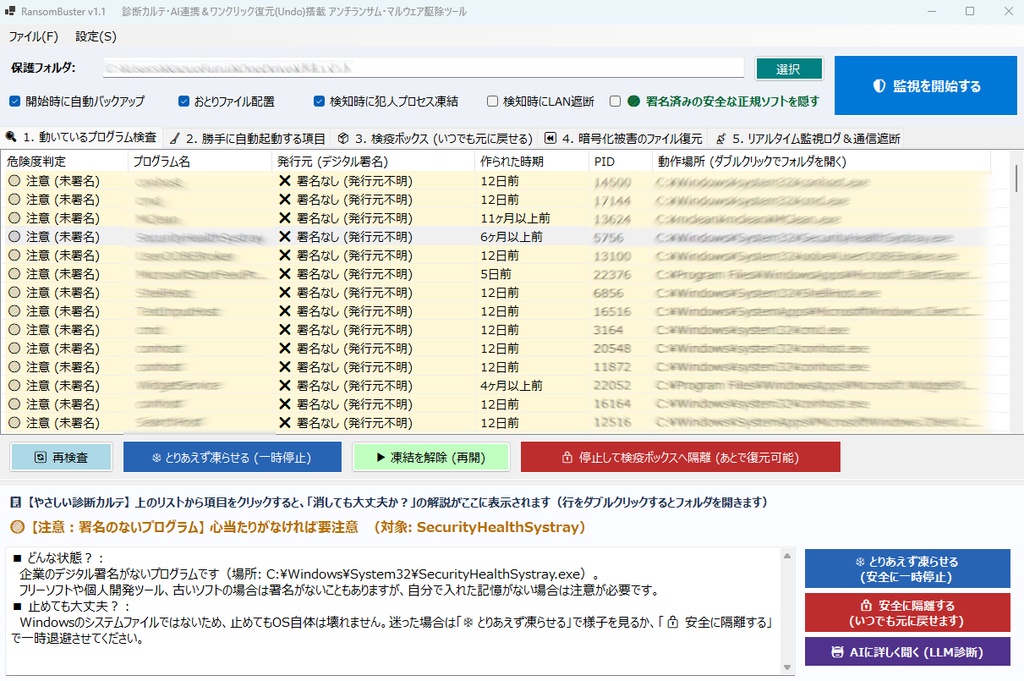Switch to tab 5. リアルタイム監視ログ＆通信遮断
The height and width of the screenshot is (681, 1024).
pyautogui.click(x=807, y=138)
